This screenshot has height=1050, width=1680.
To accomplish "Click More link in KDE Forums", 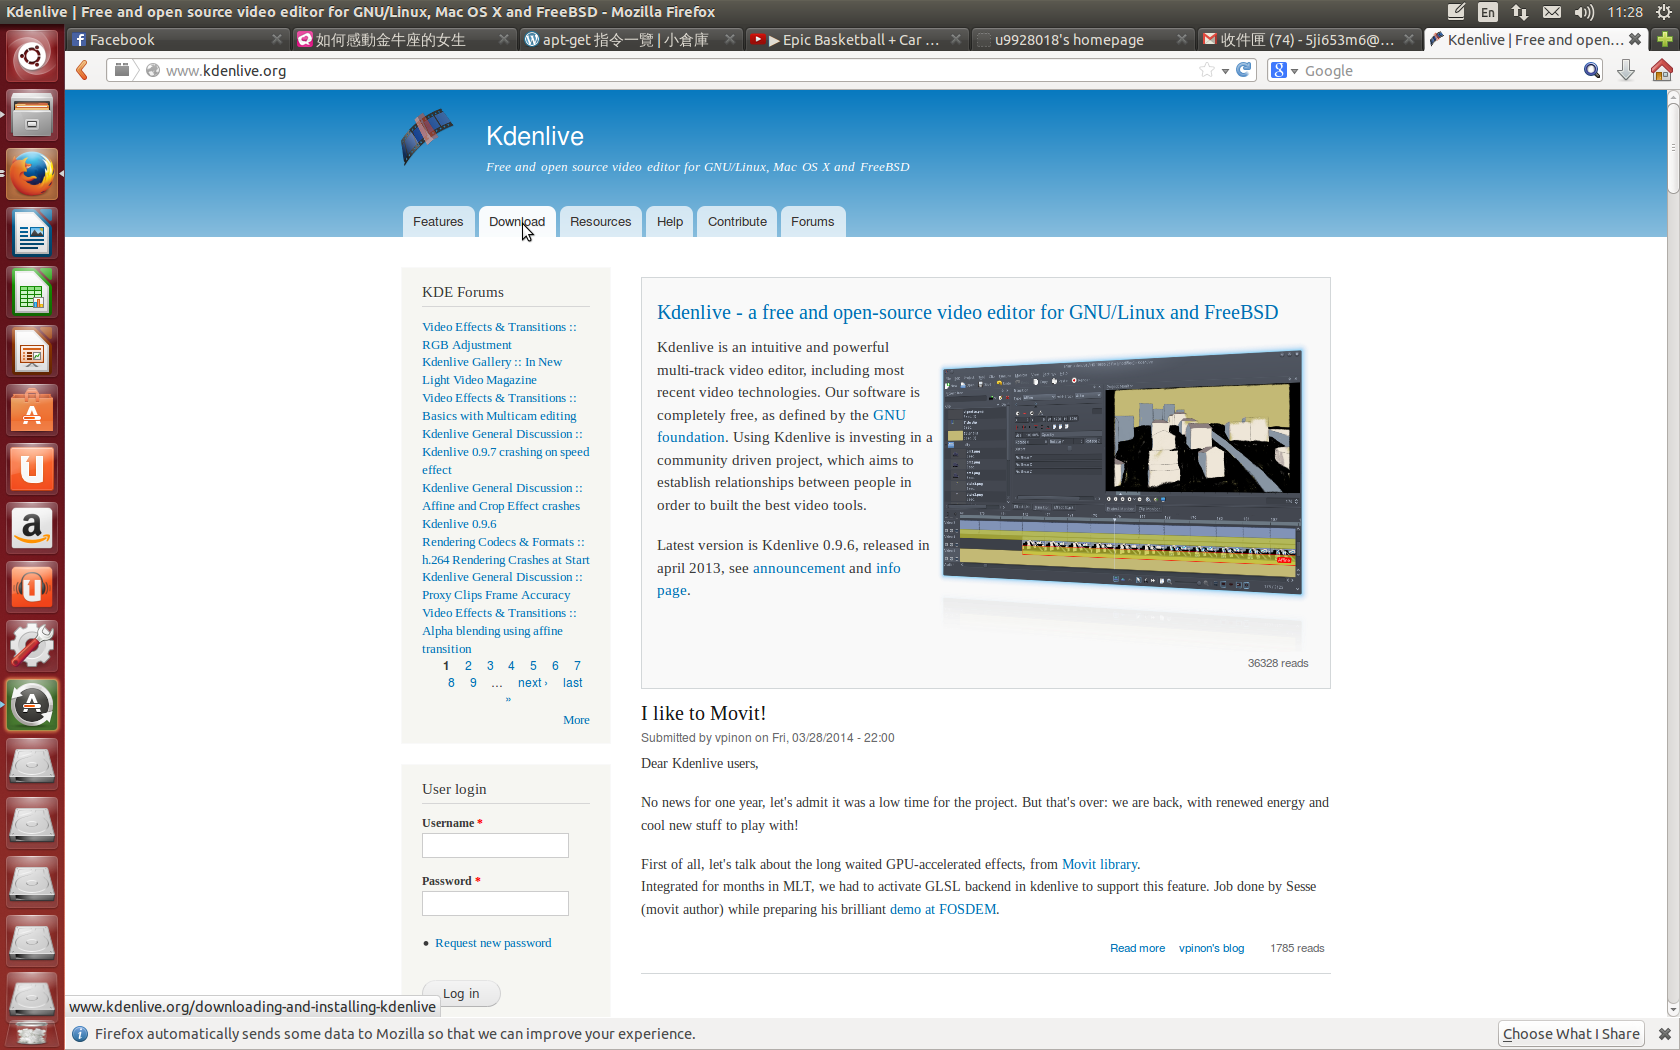I will pyautogui.click(x=576, y=720).
